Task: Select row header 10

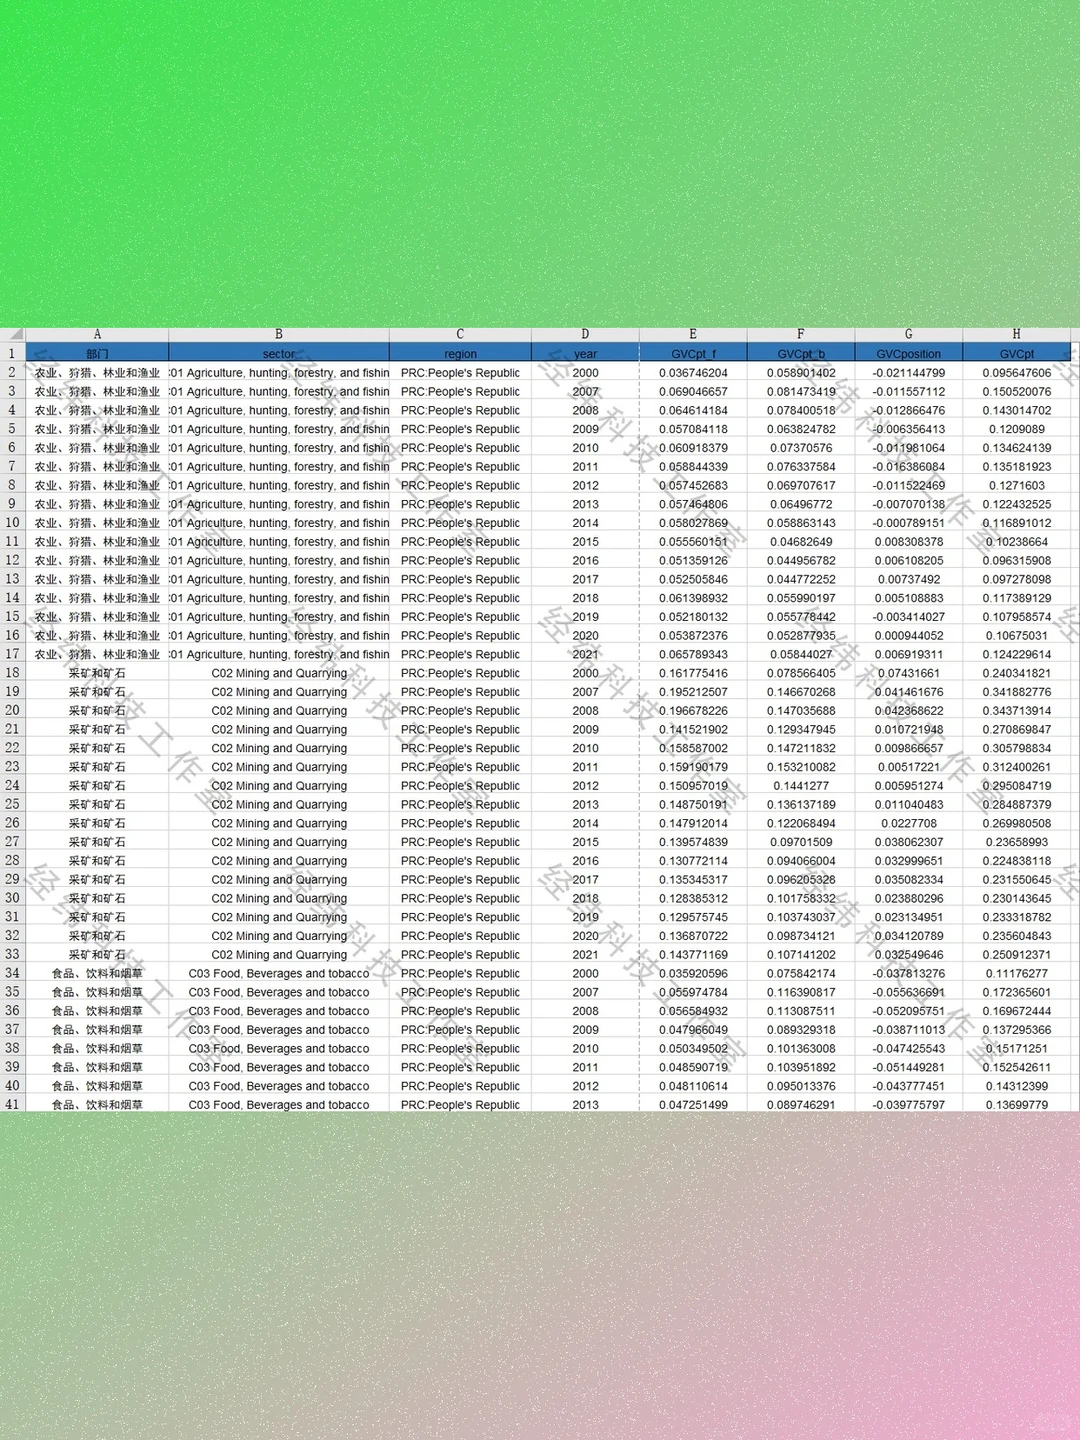Action: [x=12, y=522]
